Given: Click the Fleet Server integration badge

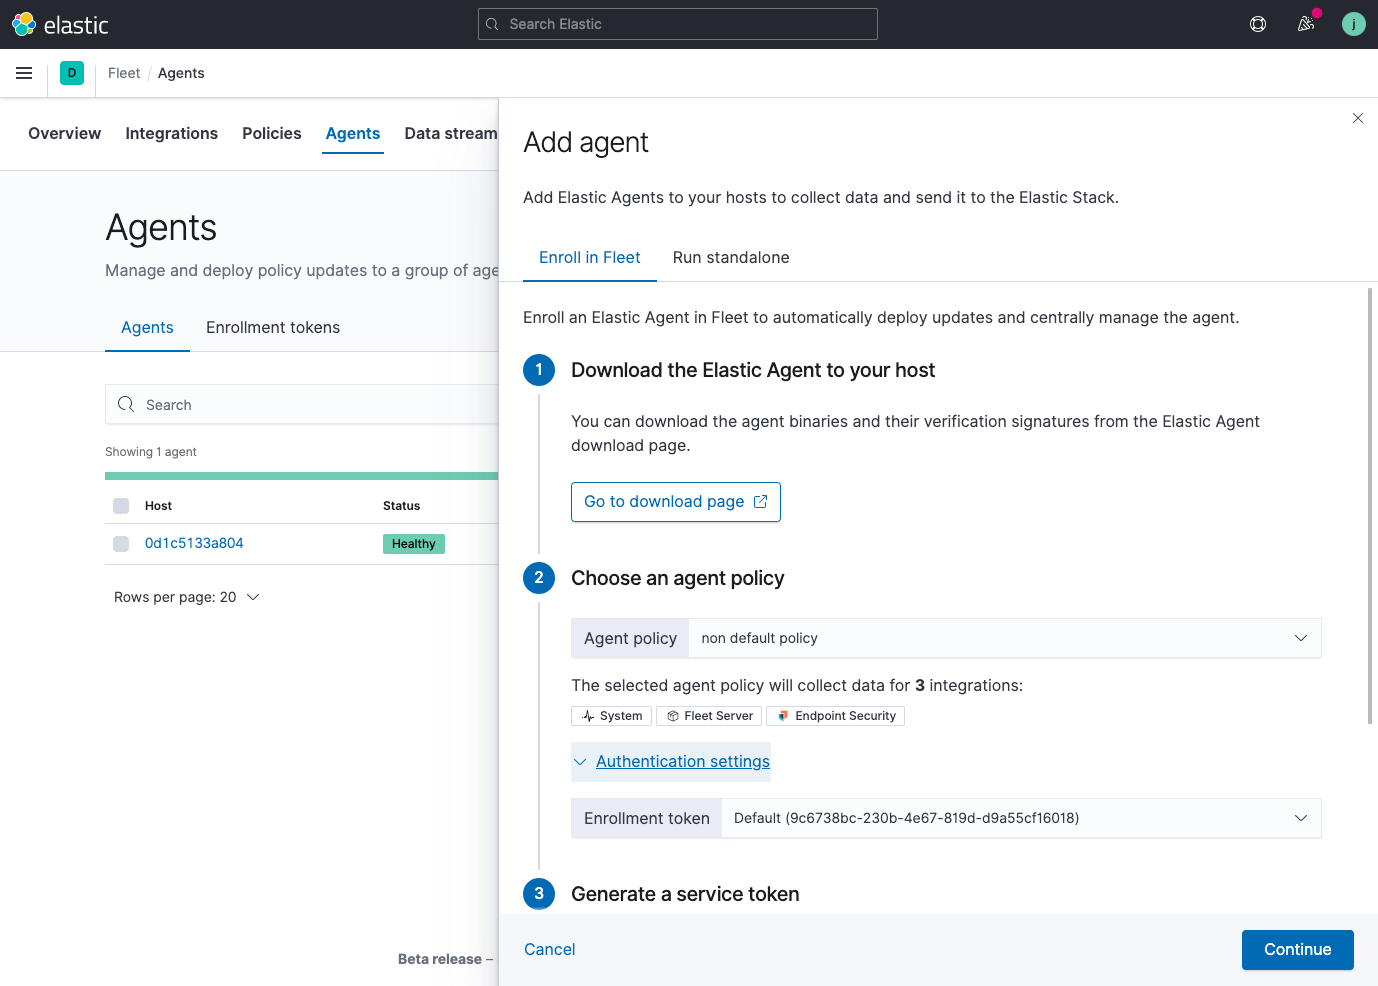Looking at the screenshot, I should click(x=709, y=715).
